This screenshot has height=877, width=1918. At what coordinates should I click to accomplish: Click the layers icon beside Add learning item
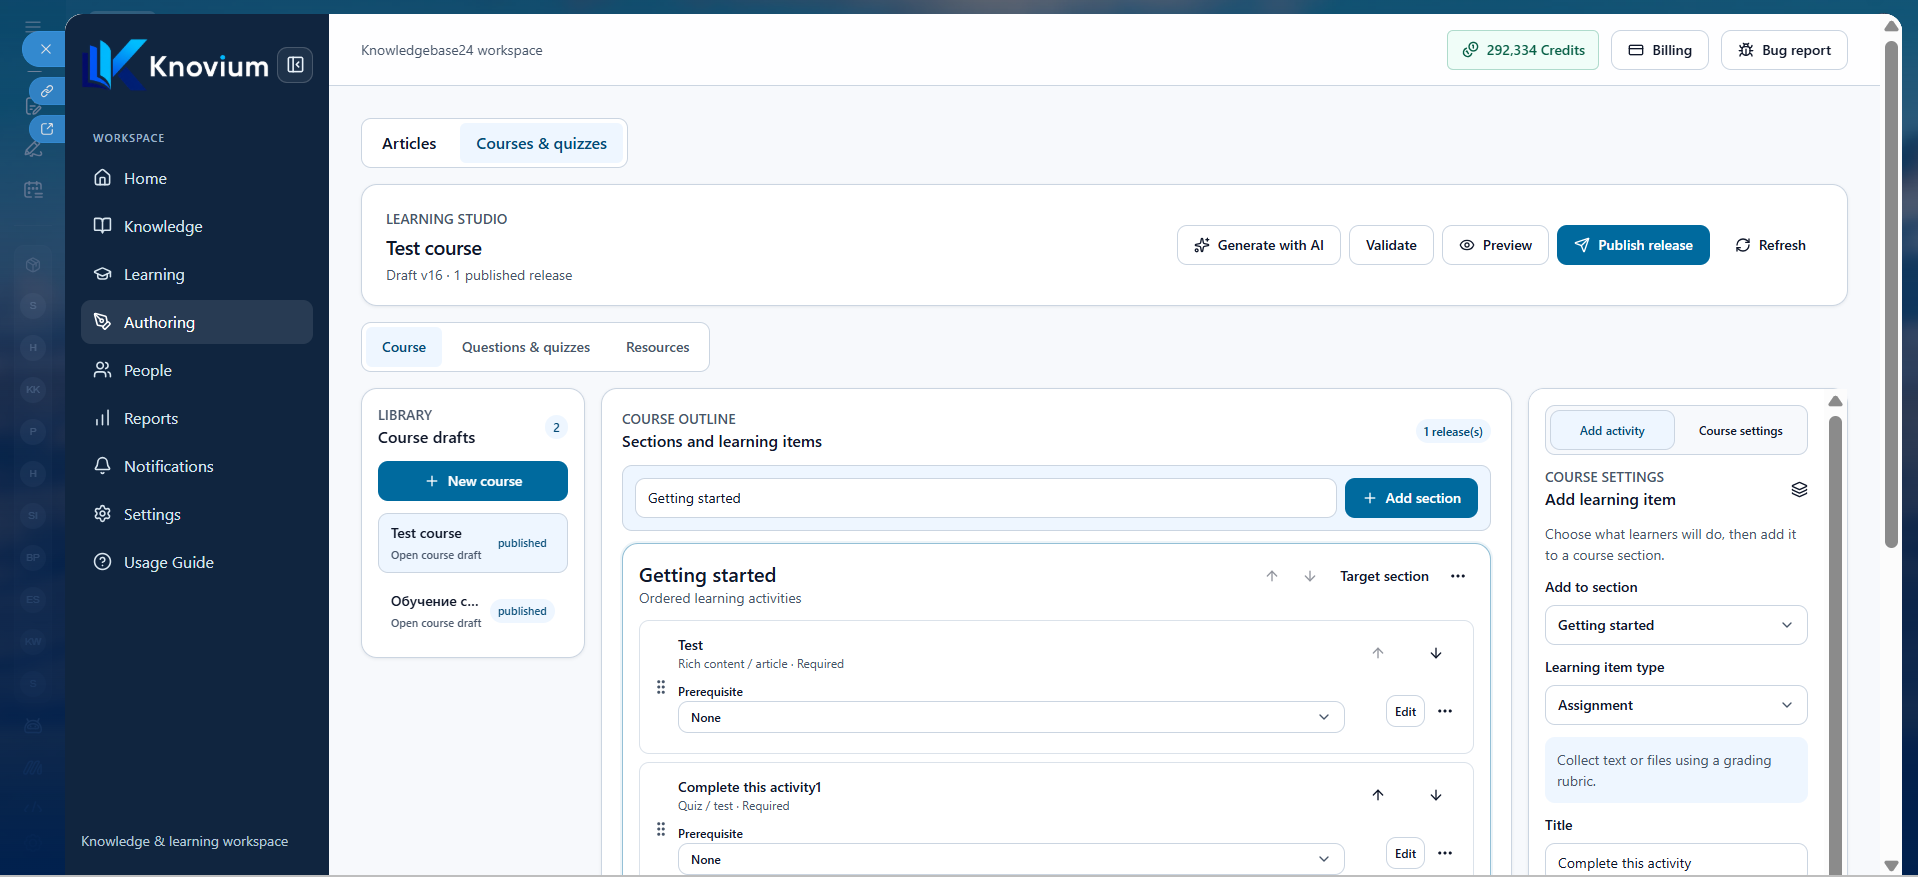[1799, 489]
